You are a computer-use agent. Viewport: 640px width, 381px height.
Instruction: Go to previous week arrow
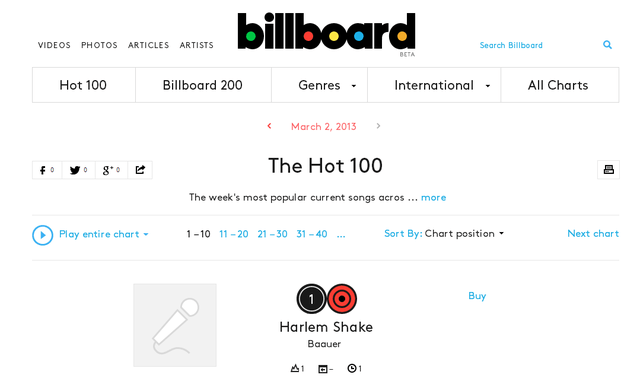(x=269, y=126)
